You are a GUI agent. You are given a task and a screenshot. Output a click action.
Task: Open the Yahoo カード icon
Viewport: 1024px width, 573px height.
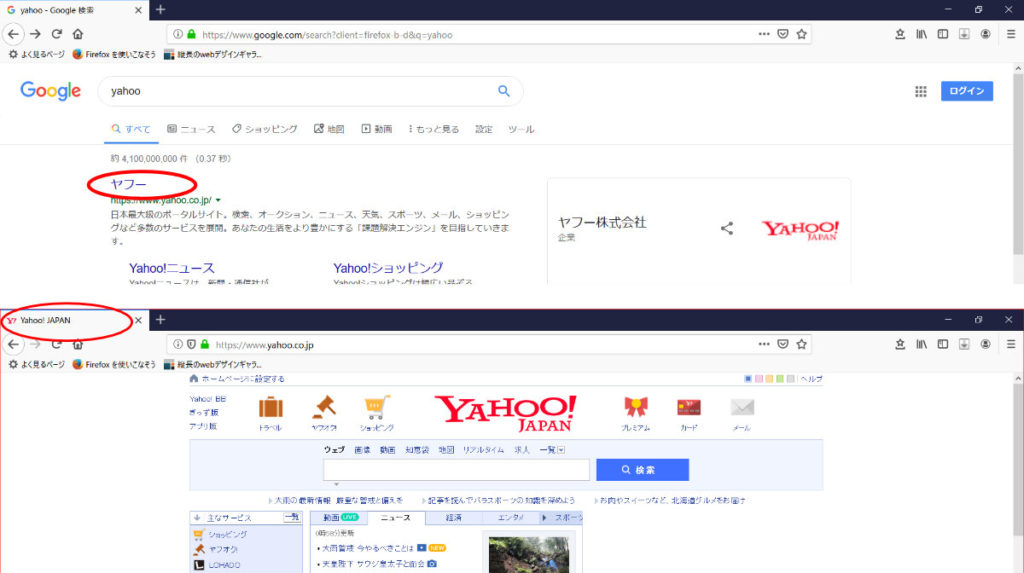pos(689,408)
